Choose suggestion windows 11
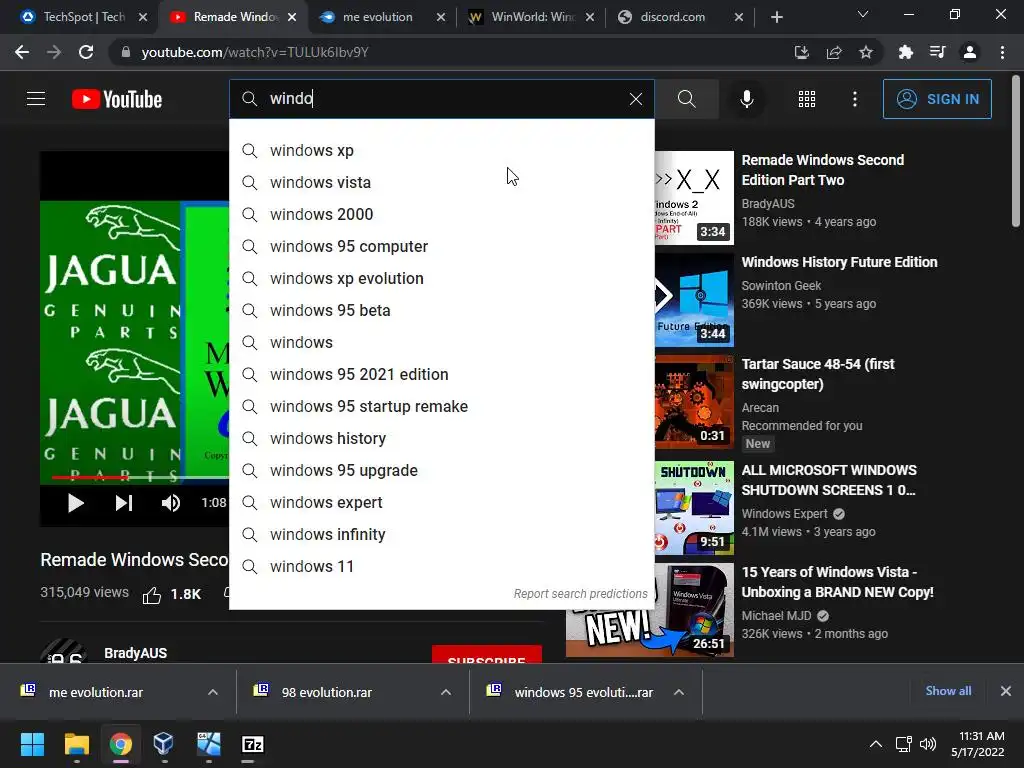1024x768 pixels. pos(441,566)
